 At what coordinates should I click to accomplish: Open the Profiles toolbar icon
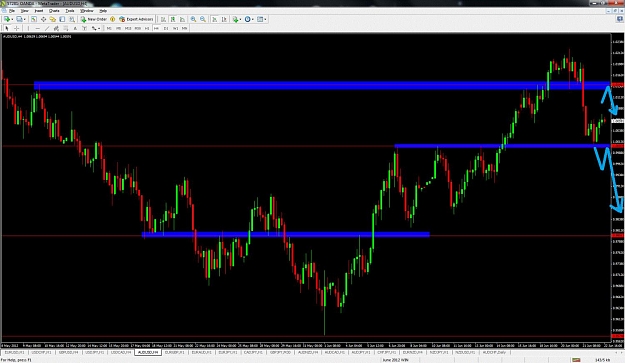click(19, 19)
